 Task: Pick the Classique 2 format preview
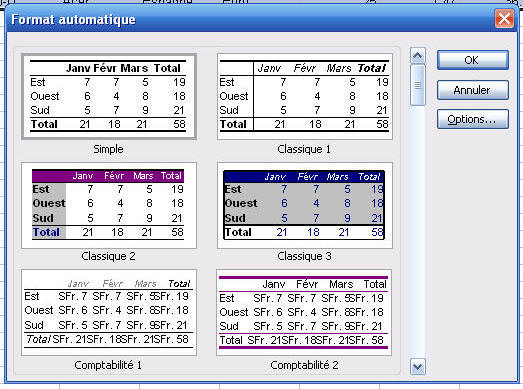tap(109, 205)
